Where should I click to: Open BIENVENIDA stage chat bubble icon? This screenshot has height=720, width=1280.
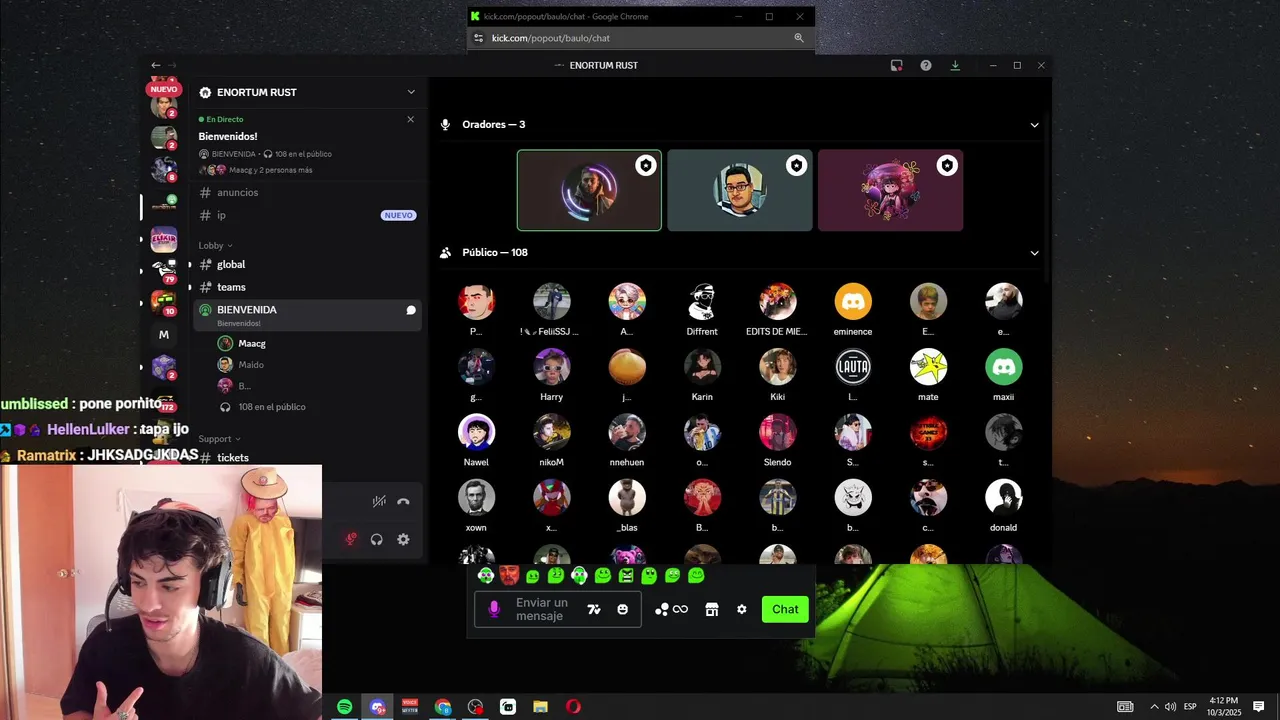[x=410, y=310]
